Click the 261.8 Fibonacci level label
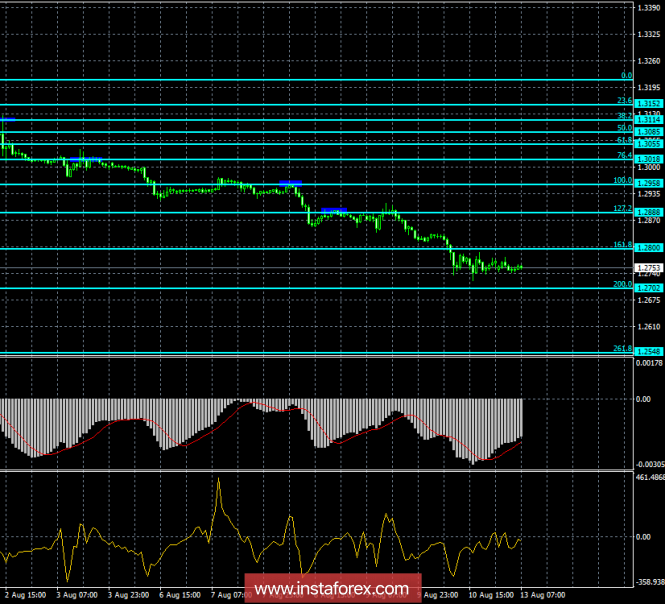Image resolution: width=665 pixels, height=604 pixels. (x=622, y=347)
